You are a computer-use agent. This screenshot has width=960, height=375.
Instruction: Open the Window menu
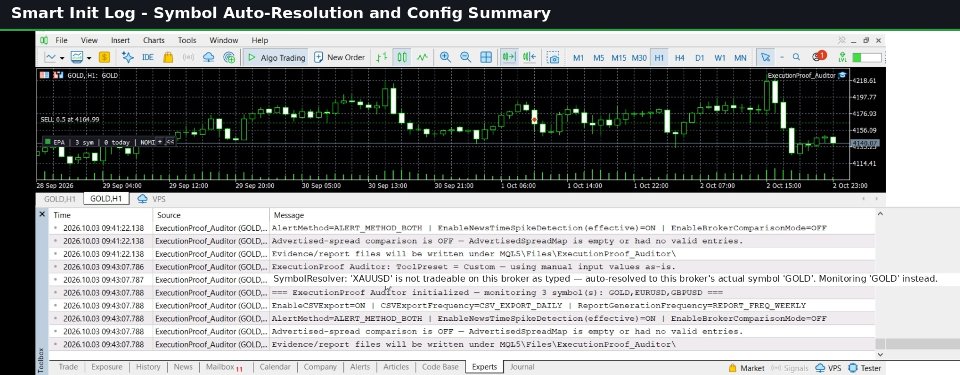pyautogui.click(x=223, y=40)
